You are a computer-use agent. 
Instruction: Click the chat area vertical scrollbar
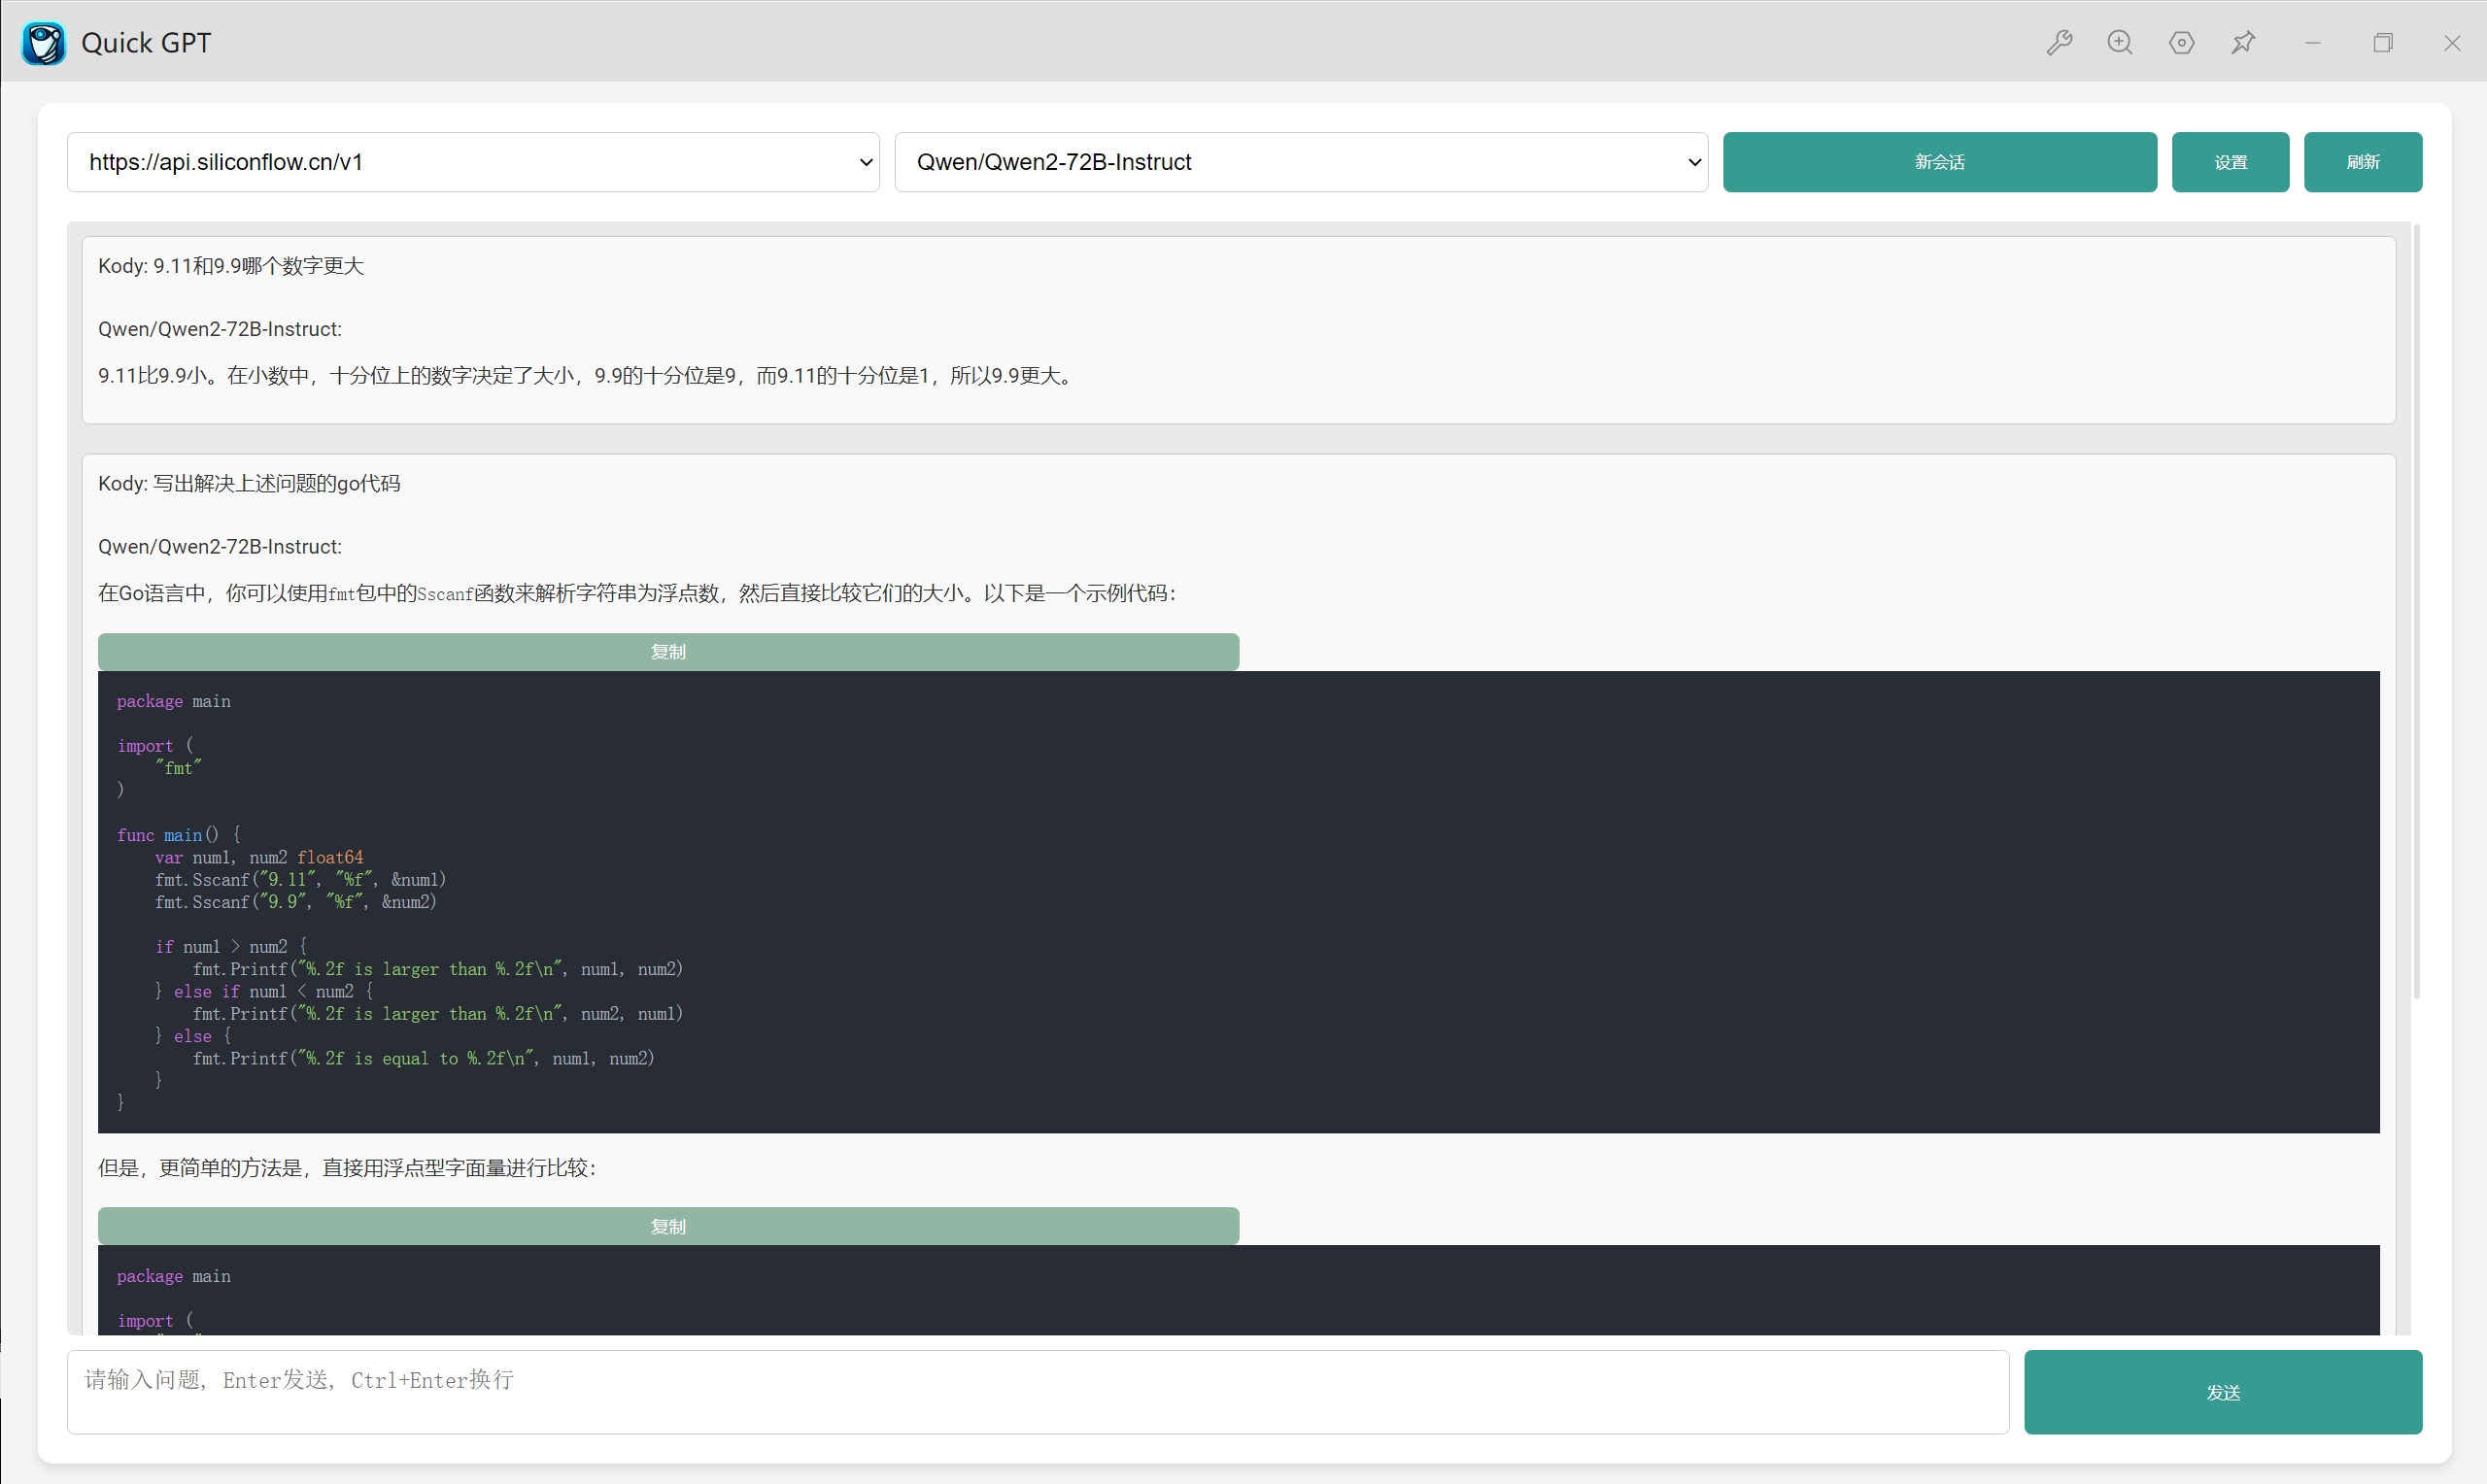point(2416,612)
